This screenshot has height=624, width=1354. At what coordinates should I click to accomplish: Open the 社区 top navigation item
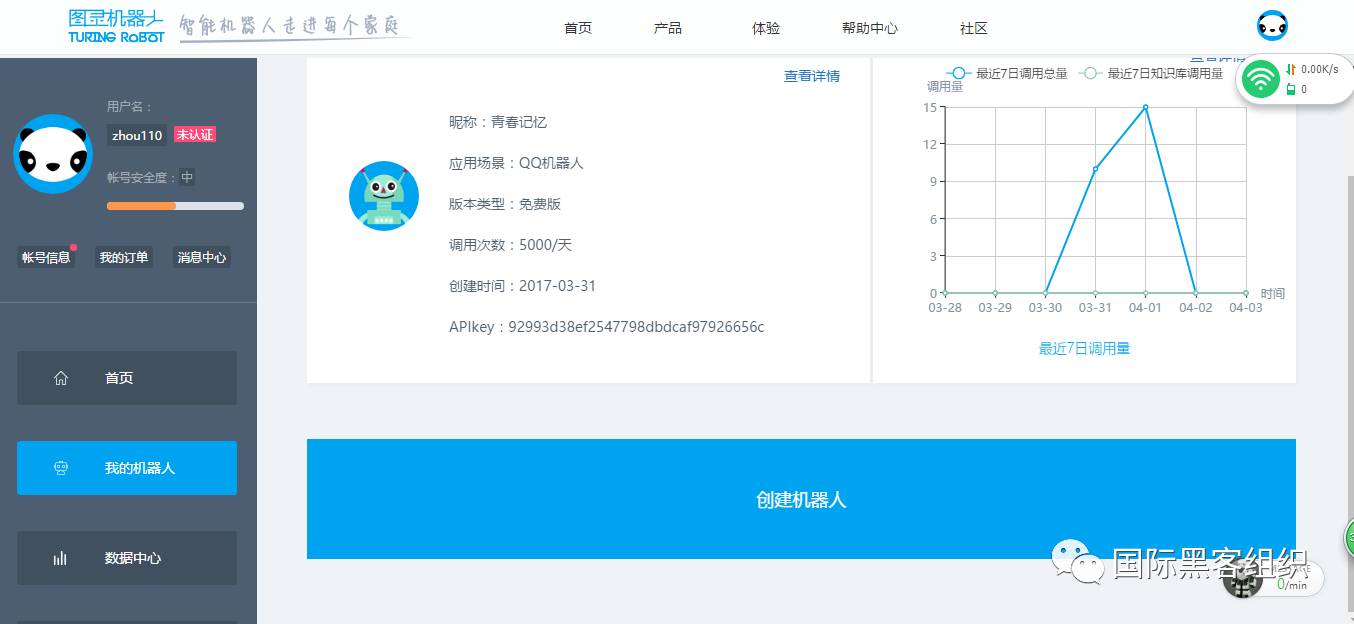click(974, 28)
